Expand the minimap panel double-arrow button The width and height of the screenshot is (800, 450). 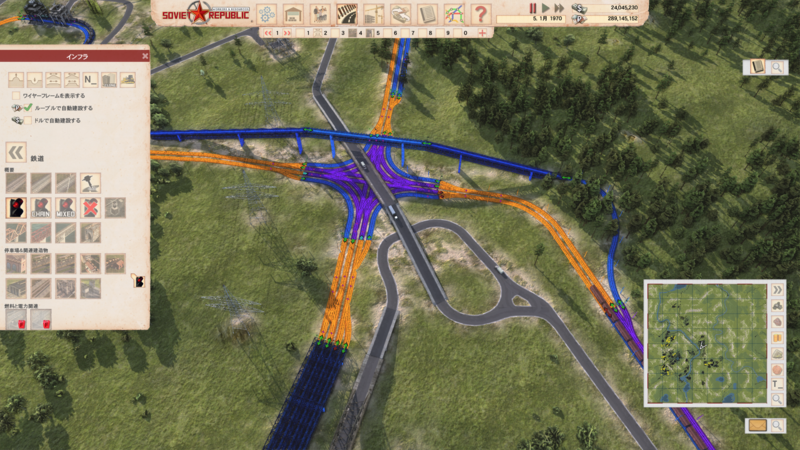[777, 291]
